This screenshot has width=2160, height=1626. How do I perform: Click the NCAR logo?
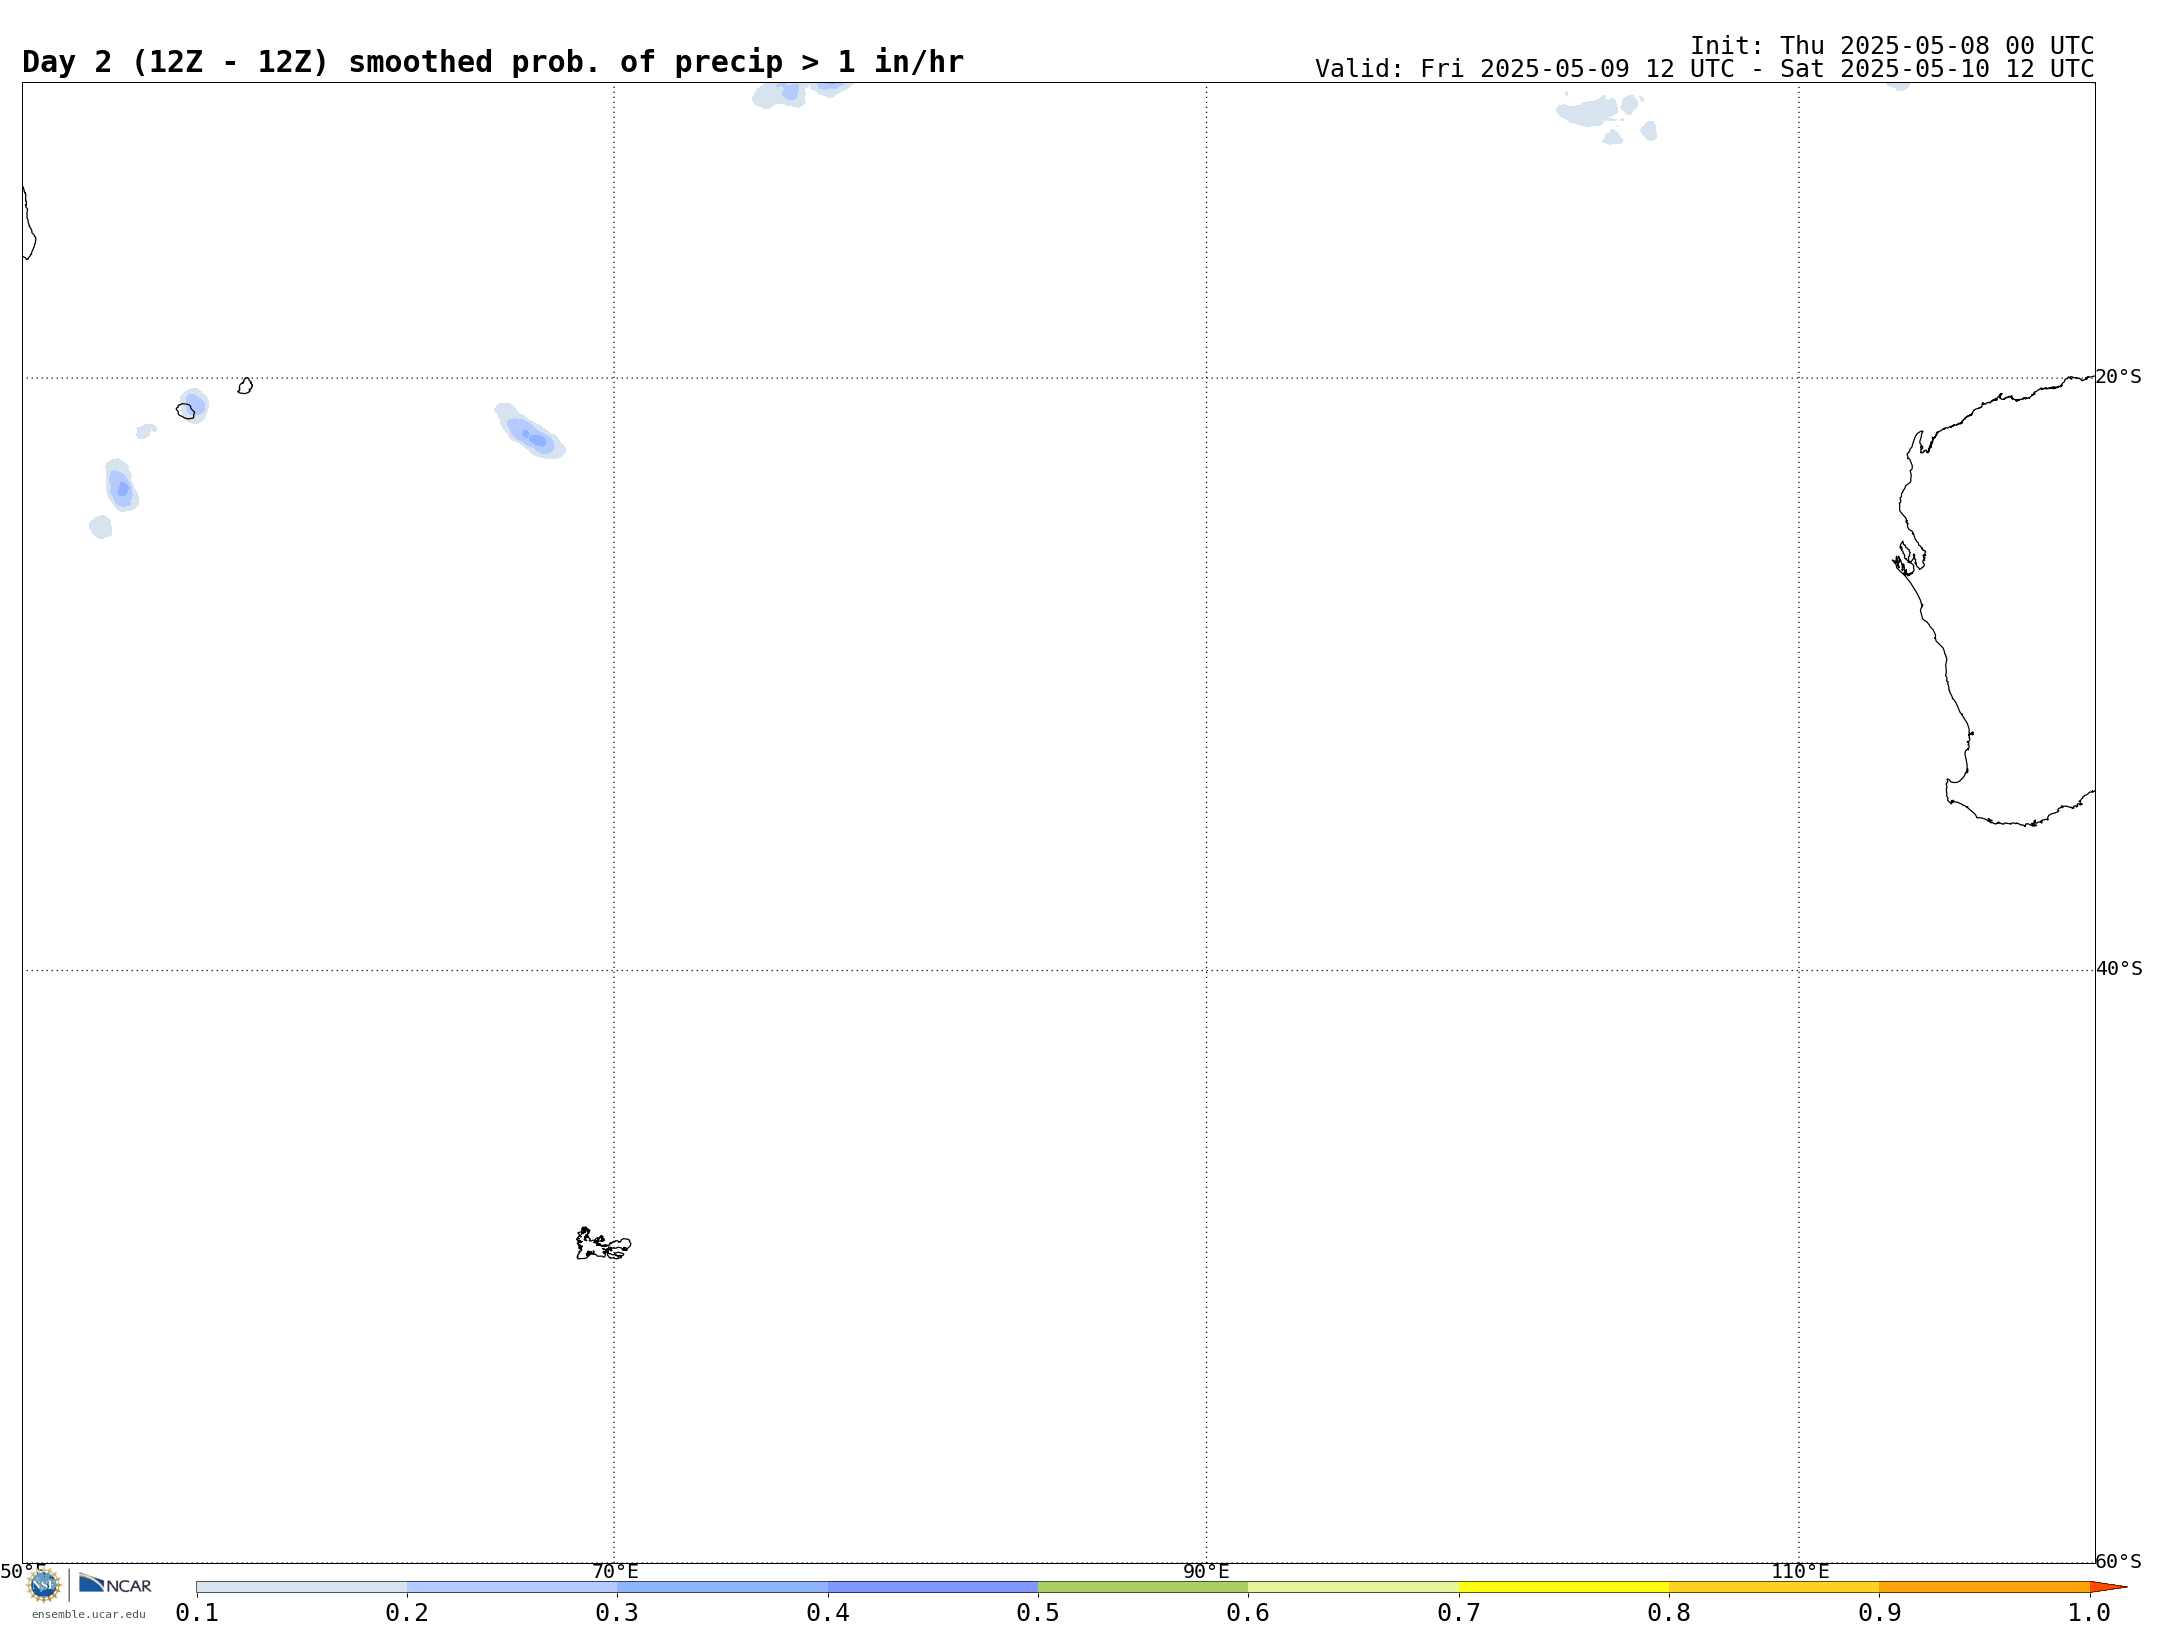pos(115,1585)
